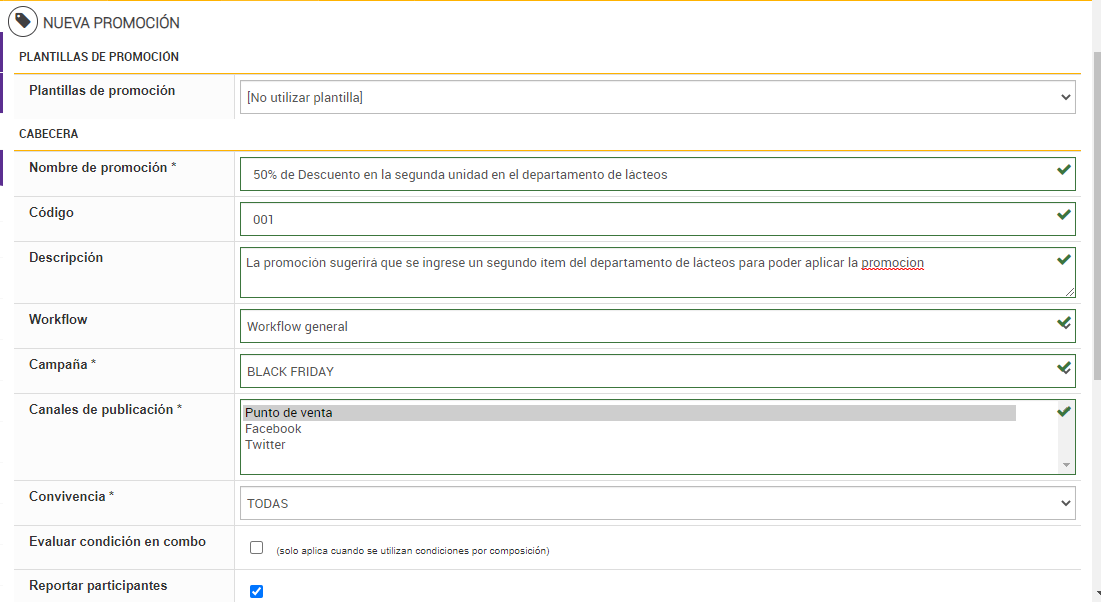Expand the Convivencia dropdown set to TODAS

click(x=657, y=504)
